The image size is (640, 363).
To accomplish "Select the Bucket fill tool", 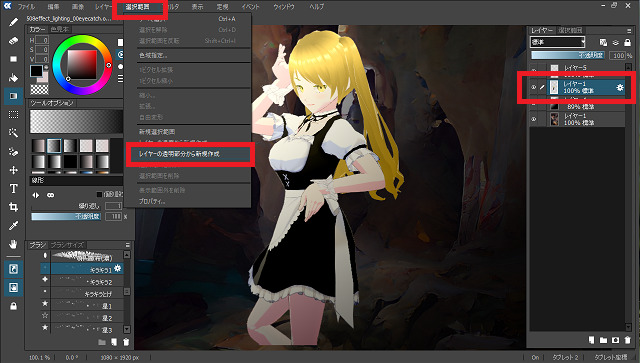I will [x=13, y=78].
